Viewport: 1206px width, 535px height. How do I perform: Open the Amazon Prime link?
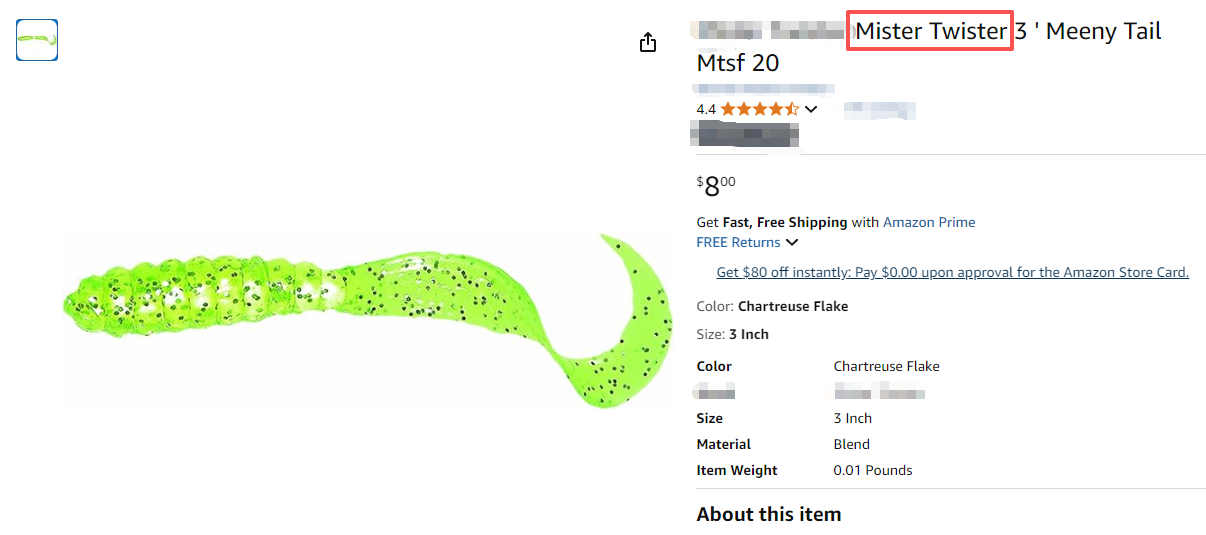pos(929,222)
